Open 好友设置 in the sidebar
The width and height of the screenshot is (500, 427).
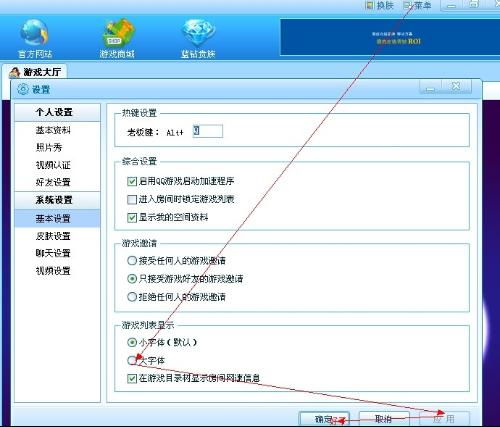point(53,182)
